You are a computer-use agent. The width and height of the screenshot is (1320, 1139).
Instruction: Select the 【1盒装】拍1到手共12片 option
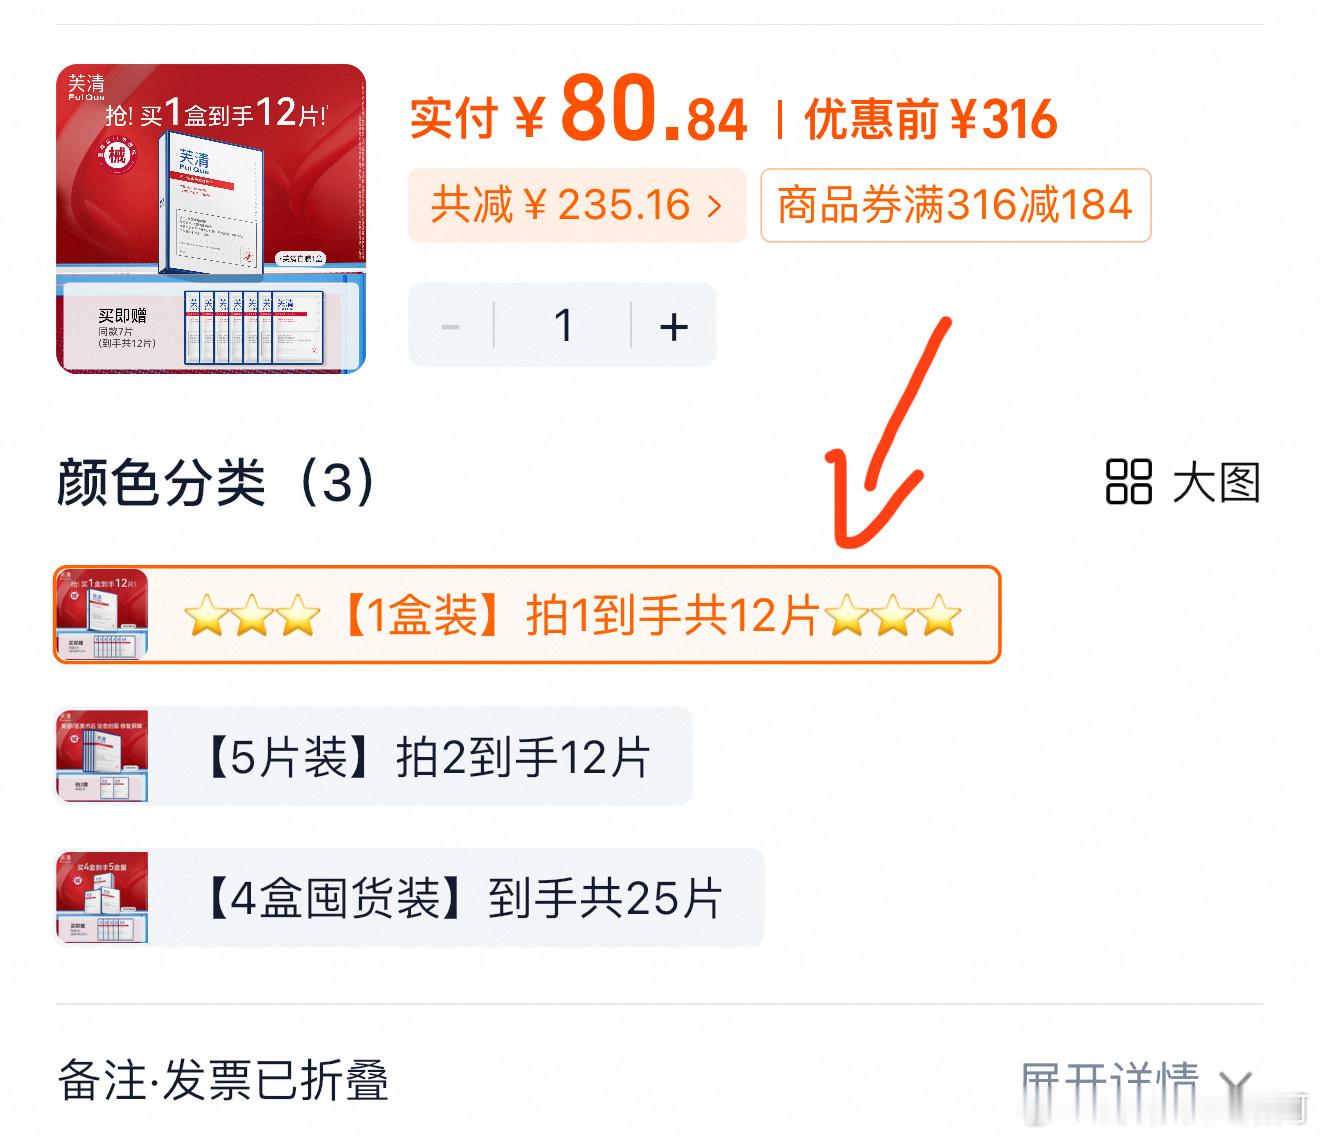point(527,614)
